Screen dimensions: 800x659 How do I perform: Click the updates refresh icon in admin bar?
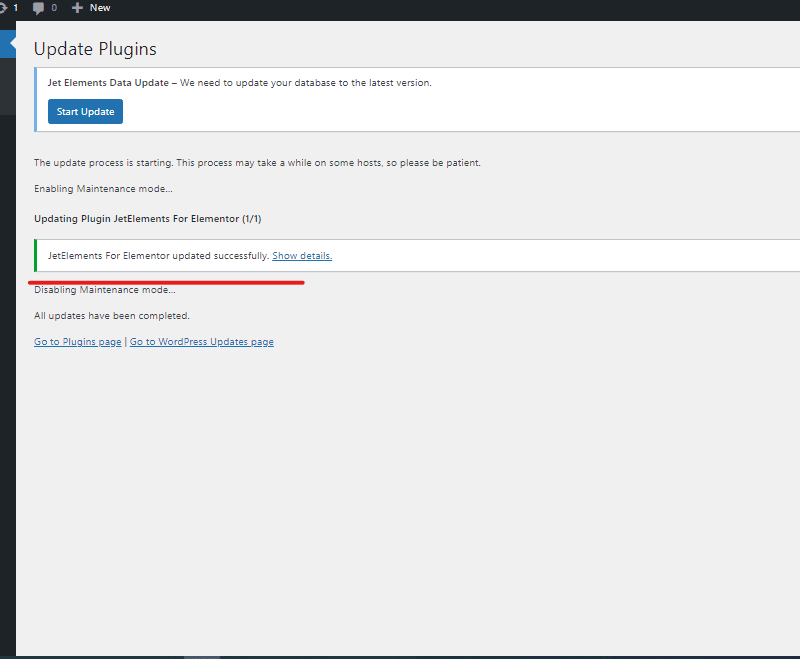pos(3,8)
